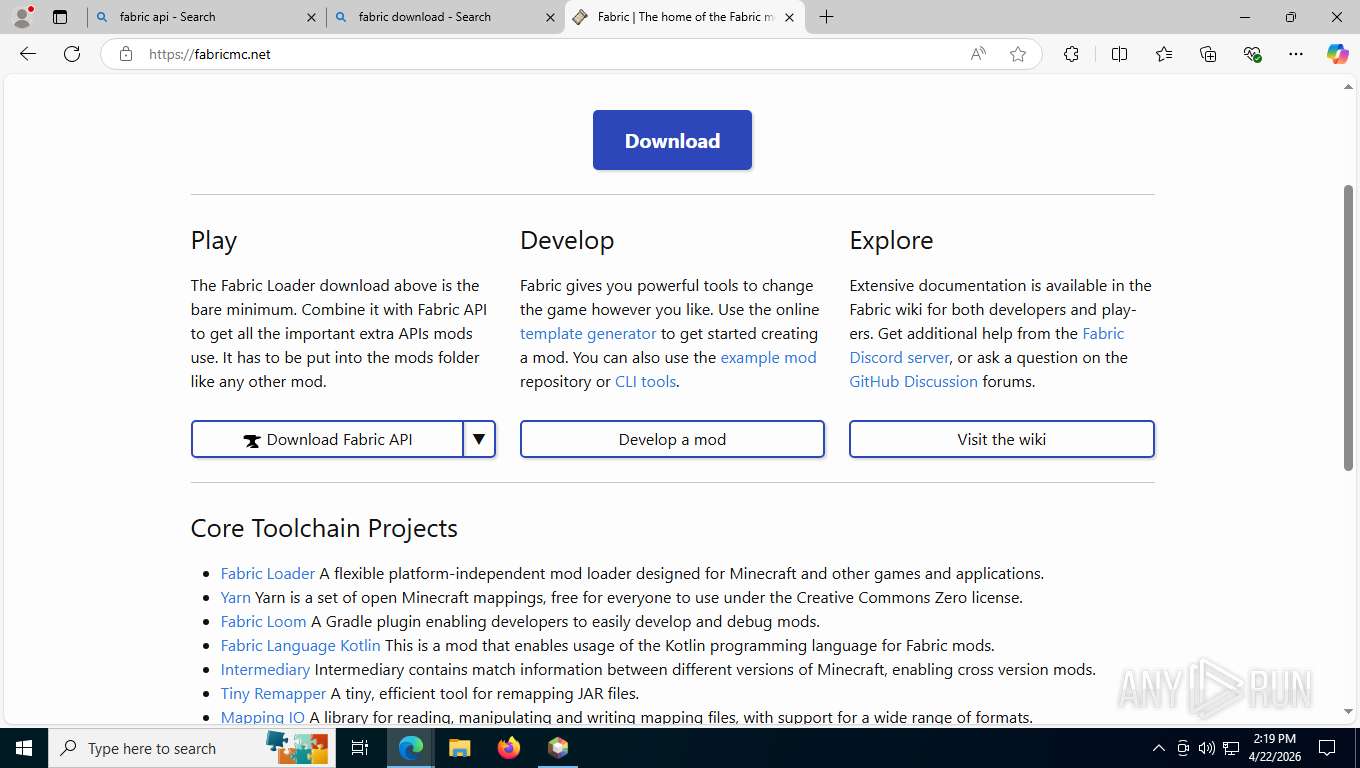
Task: Click the 'Type here to search' taskbar box
Action: pos(190,748)
